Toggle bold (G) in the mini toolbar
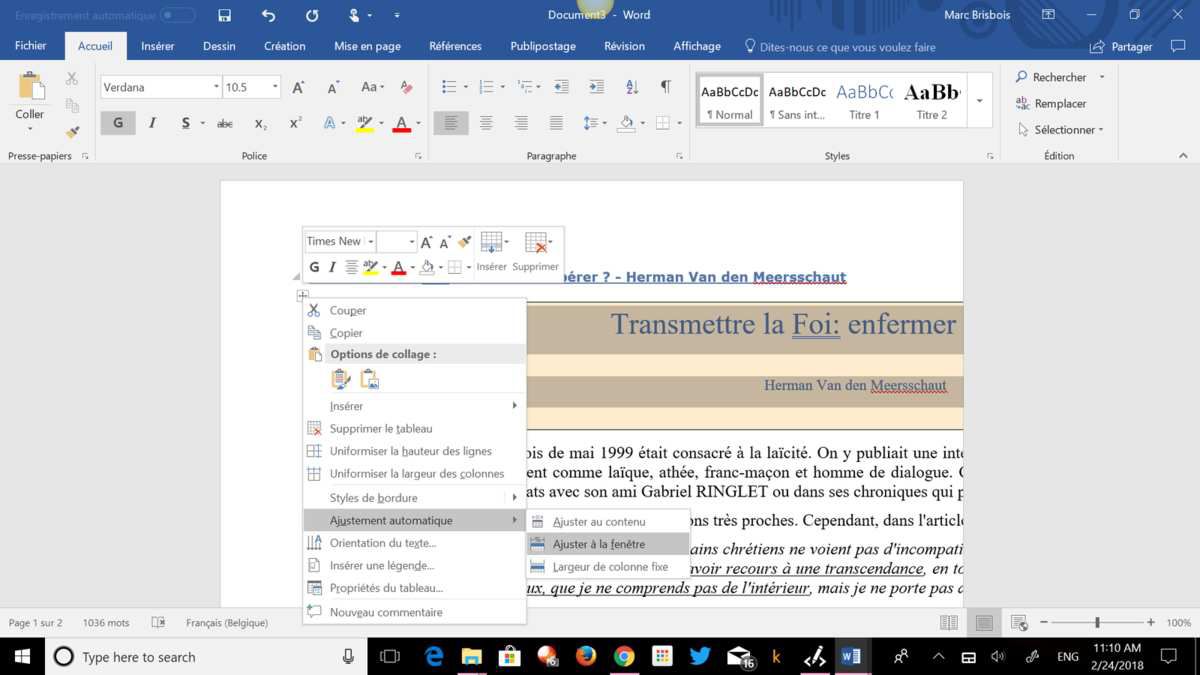Viewport: 1200px width, 675px height. [x=314, y=267]
